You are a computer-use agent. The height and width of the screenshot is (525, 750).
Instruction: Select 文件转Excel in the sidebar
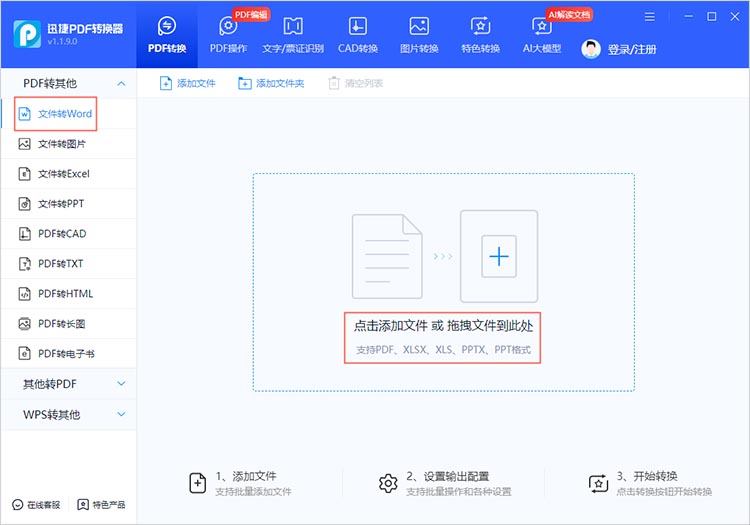click(x=68, y=174)
